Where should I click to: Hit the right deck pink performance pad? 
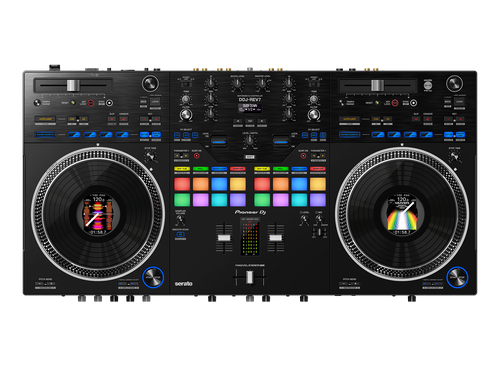[x=281, y=200]
